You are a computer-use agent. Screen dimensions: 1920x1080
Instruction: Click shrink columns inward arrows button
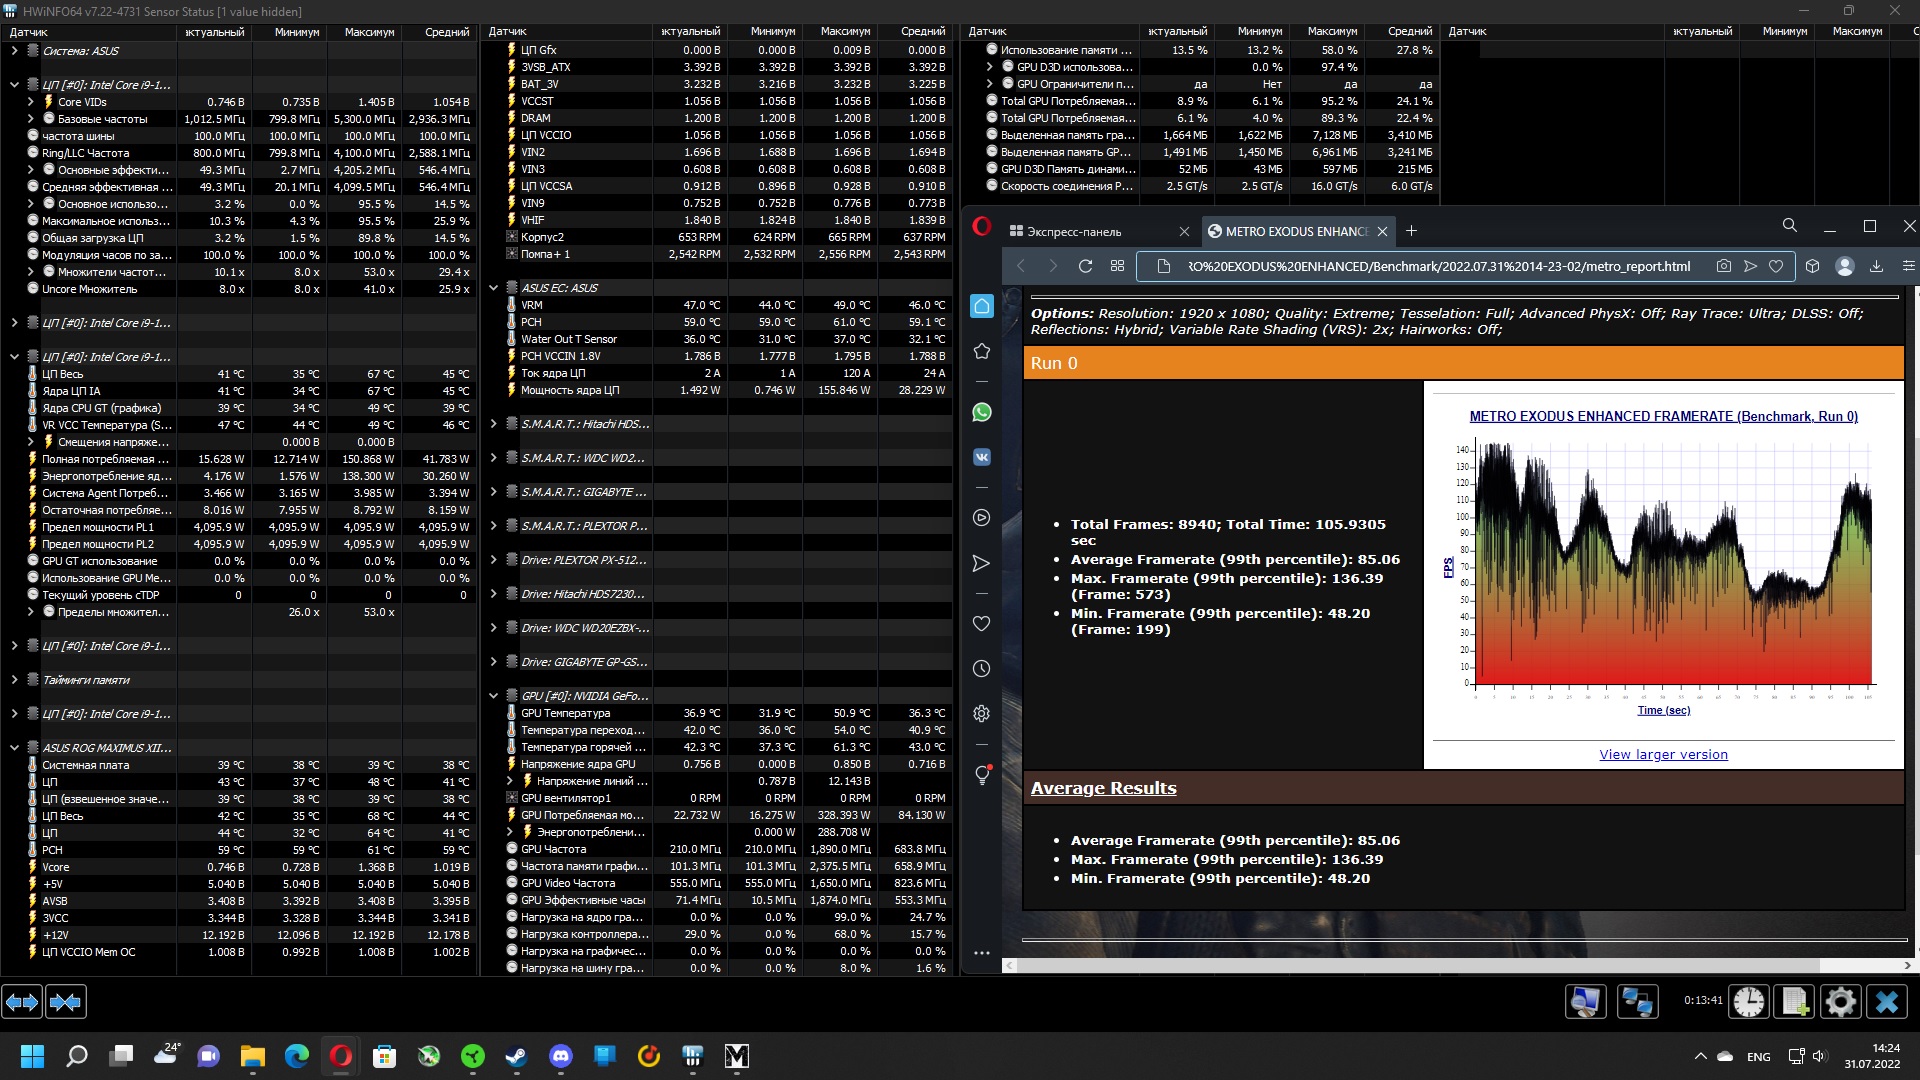click(66, 1001)
